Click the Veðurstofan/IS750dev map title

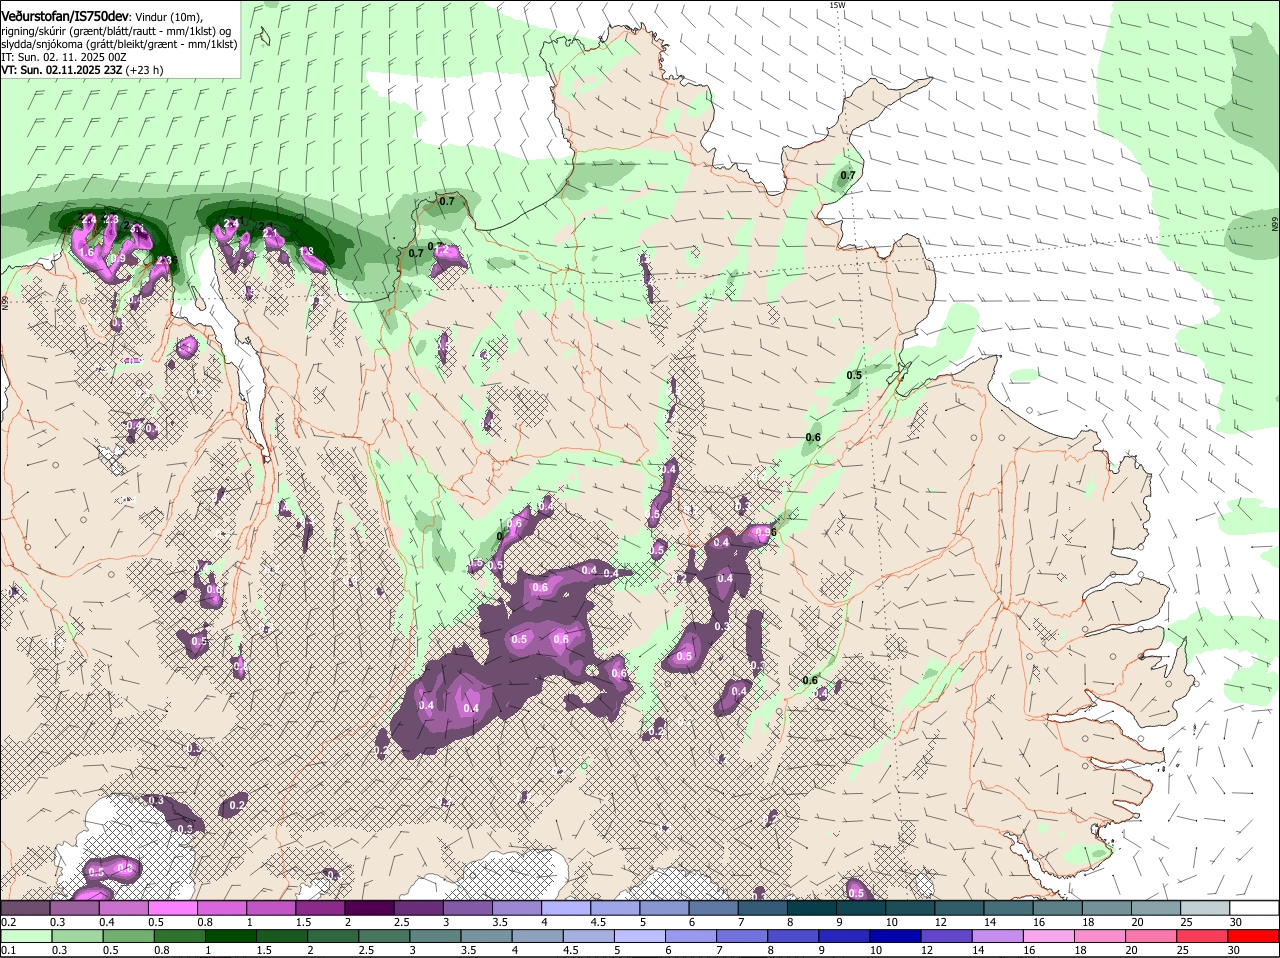pyautogui.click(x=65, y=16)
